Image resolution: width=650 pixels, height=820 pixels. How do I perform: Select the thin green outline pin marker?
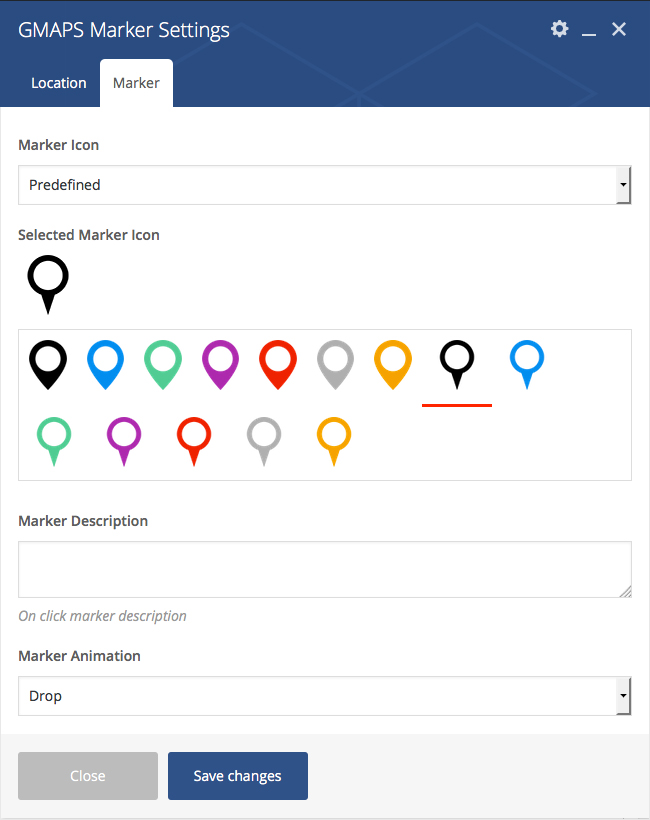click(54, 441)
